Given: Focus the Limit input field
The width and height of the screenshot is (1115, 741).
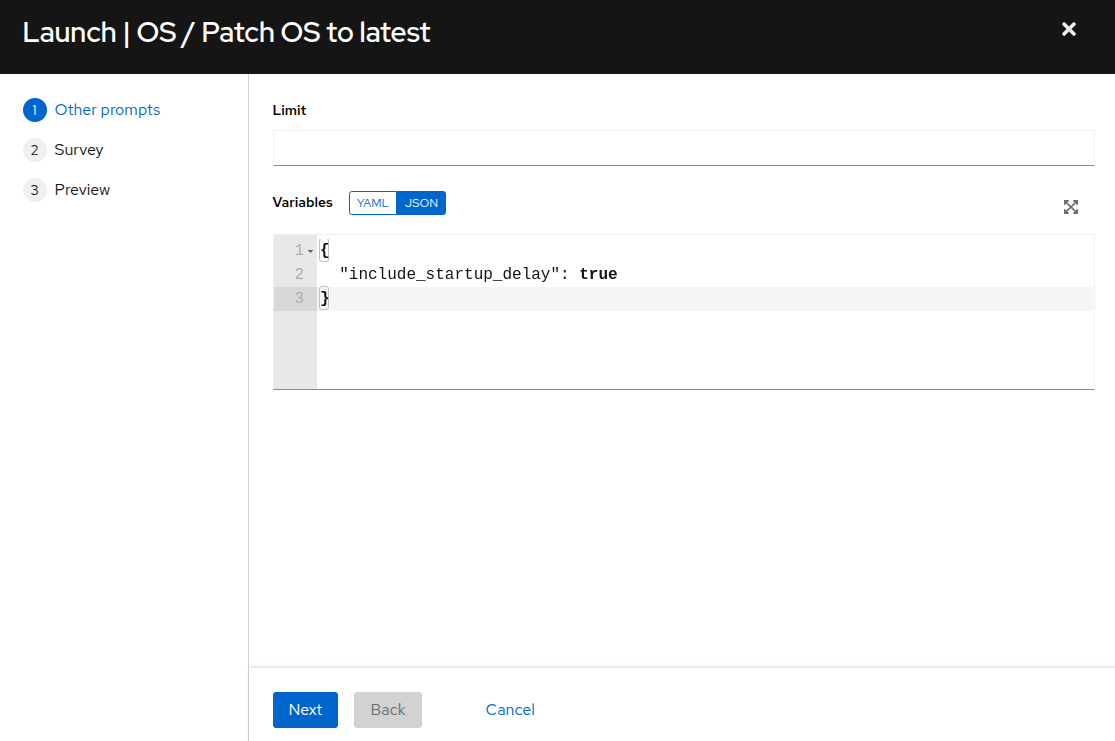Looking at the screenshot, I should tap(683, 148).
